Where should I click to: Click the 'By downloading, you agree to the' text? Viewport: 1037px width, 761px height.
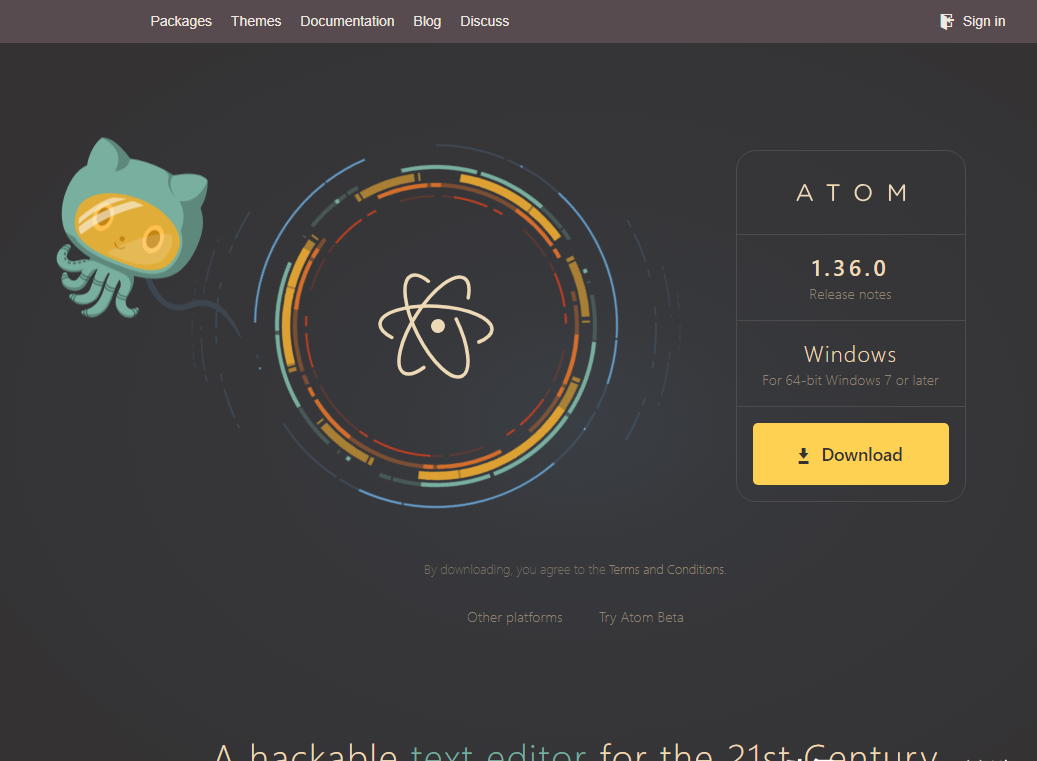pyautogui.click(x=515, y=569)
